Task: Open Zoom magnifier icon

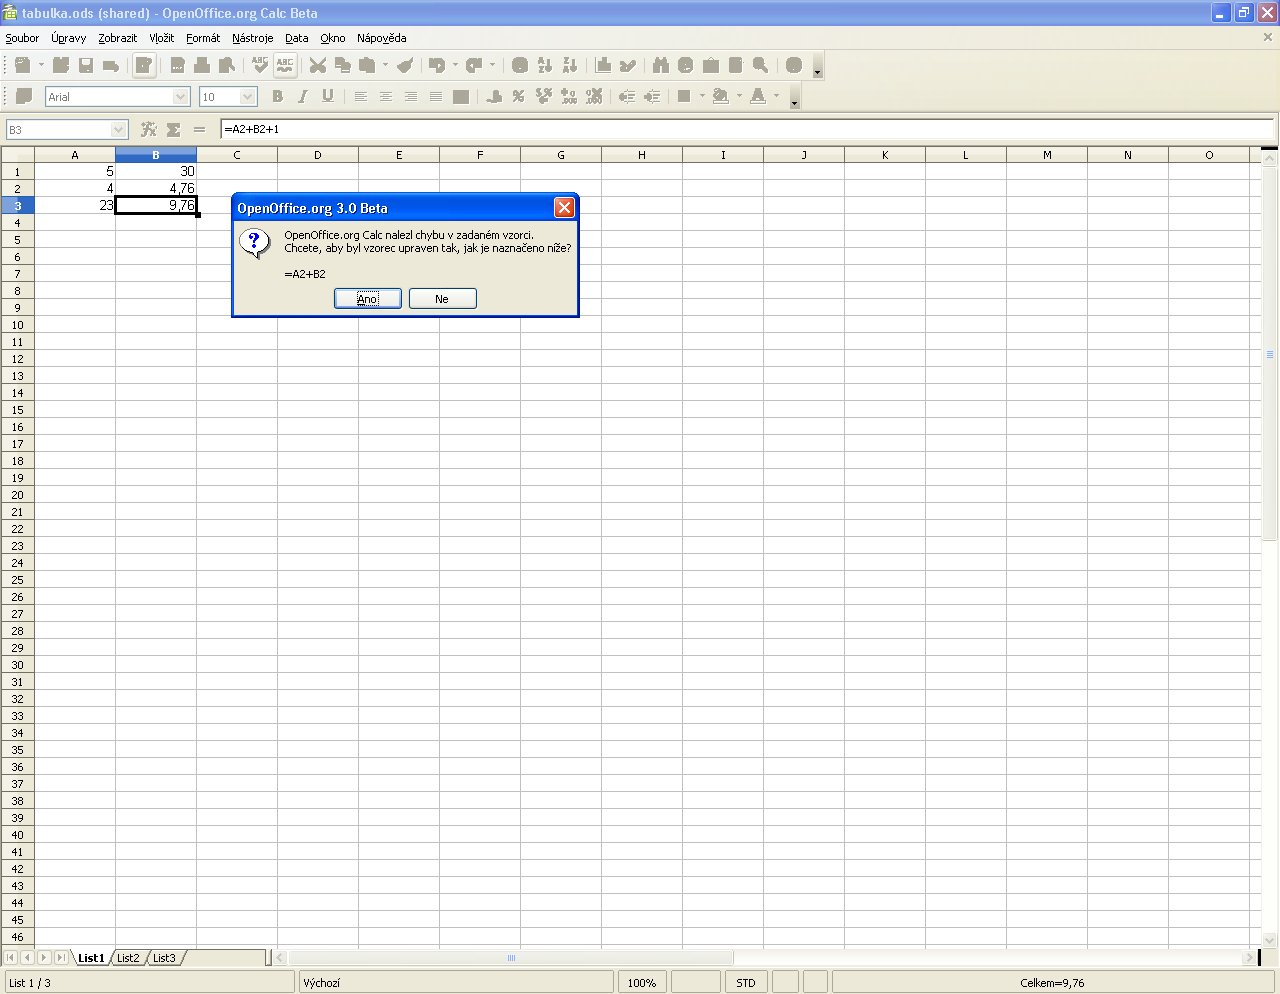Action: tap(761, 65)
